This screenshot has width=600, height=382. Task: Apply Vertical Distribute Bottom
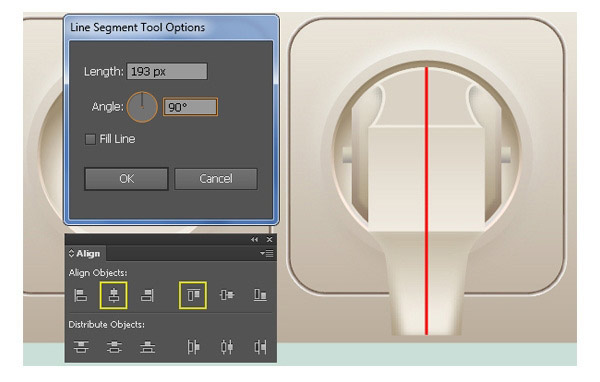click(x=147, y=347)
